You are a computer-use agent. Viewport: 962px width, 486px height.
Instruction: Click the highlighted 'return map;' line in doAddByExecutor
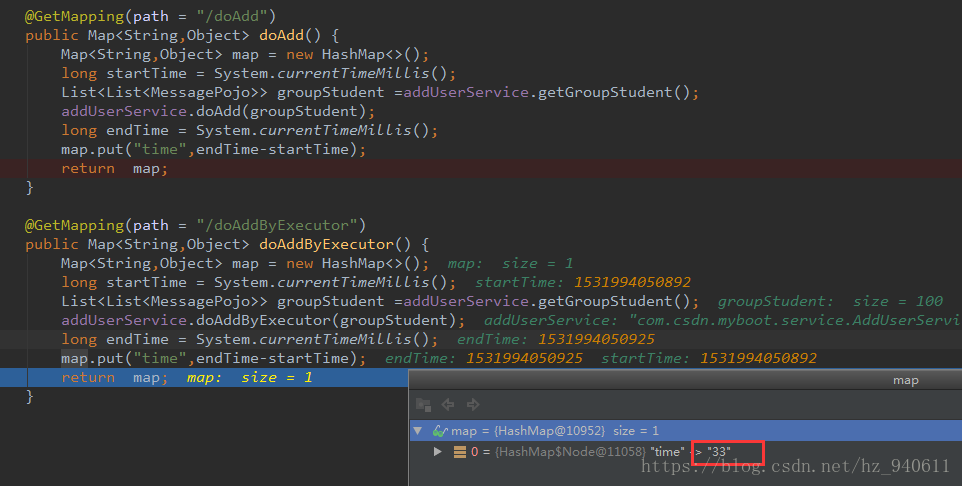(x=204, y=377)
